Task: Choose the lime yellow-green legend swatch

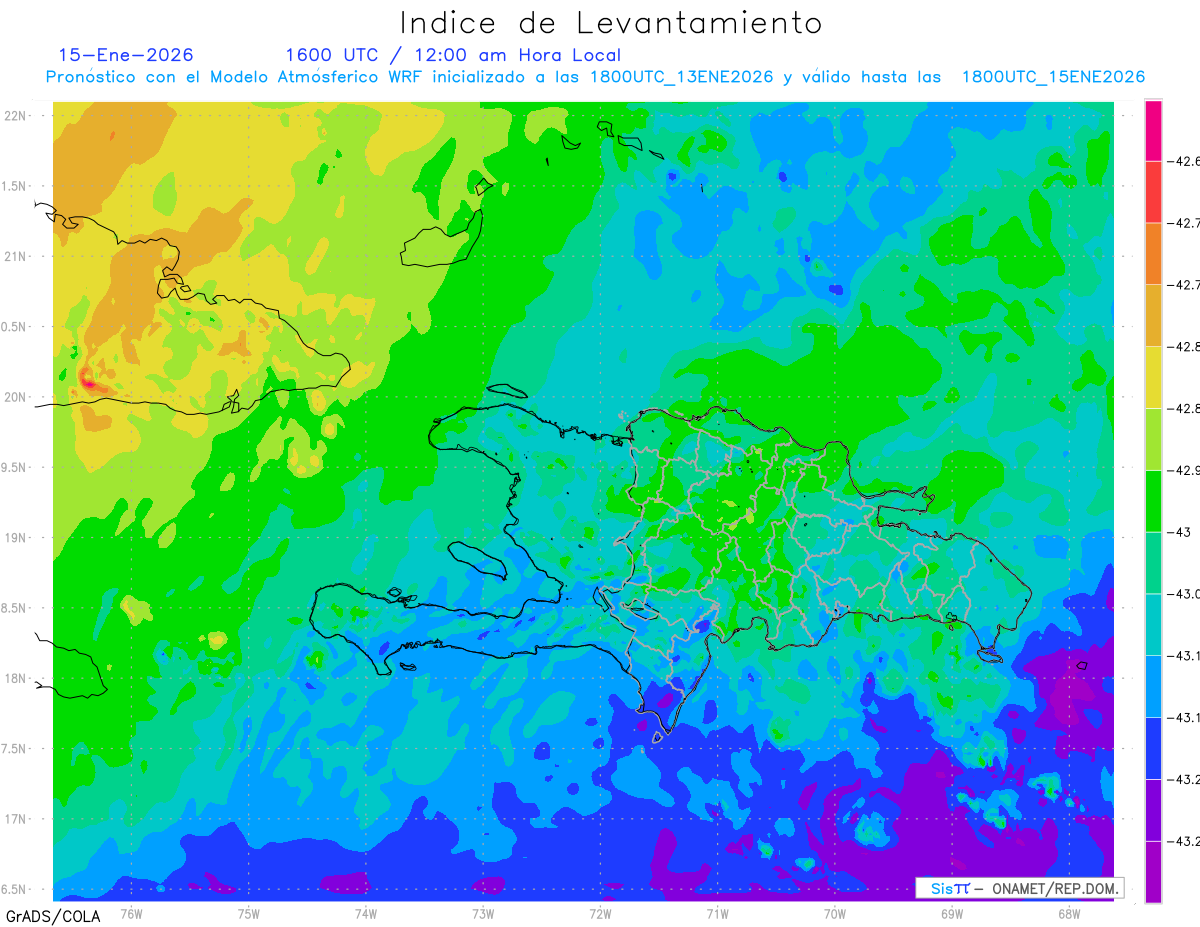Action: tap(1153, 439)
